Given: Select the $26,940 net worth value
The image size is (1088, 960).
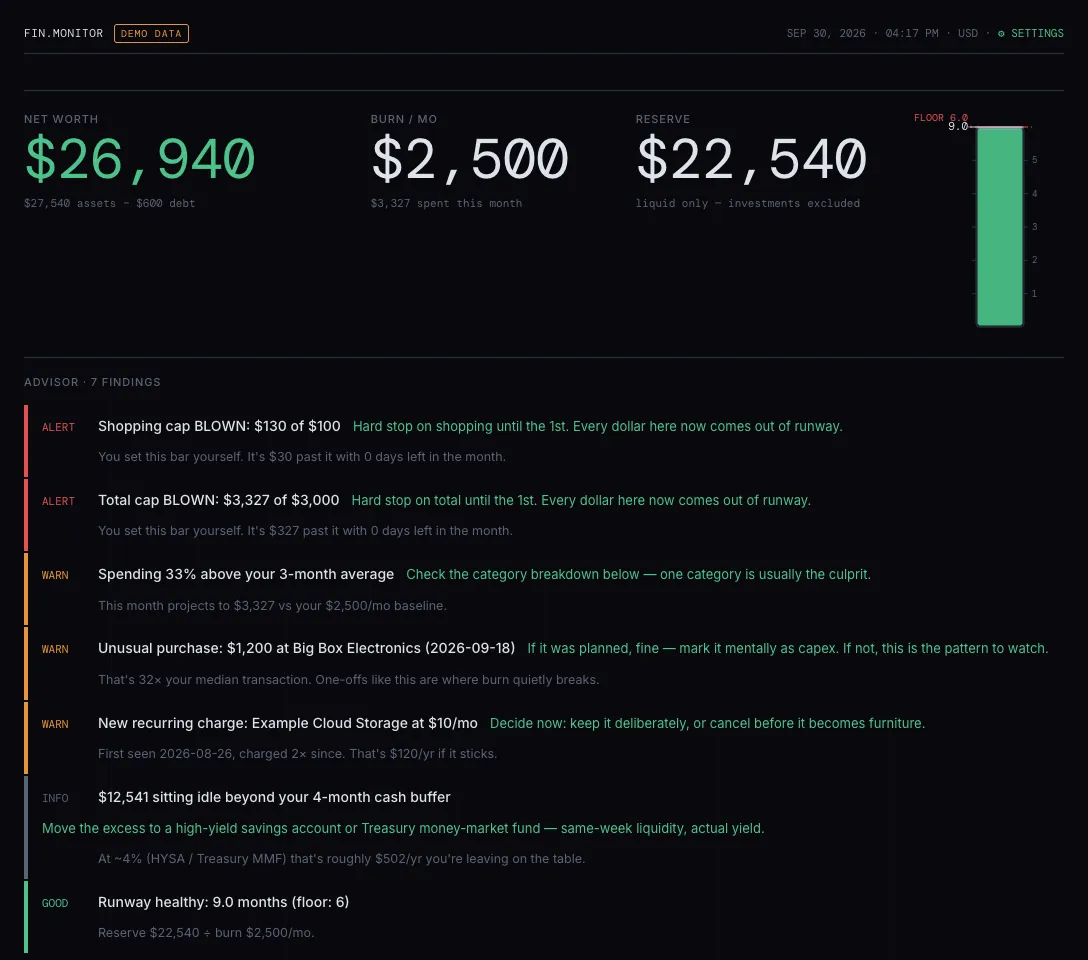Looking at the screenshot, I should [140, 160].
